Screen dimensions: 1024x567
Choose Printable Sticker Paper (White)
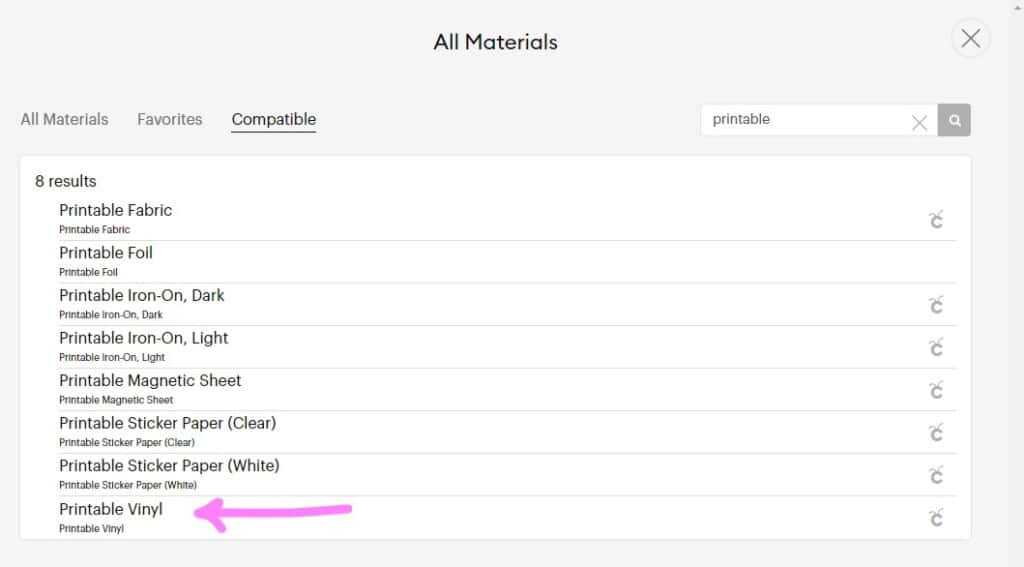tap(496, 475)
